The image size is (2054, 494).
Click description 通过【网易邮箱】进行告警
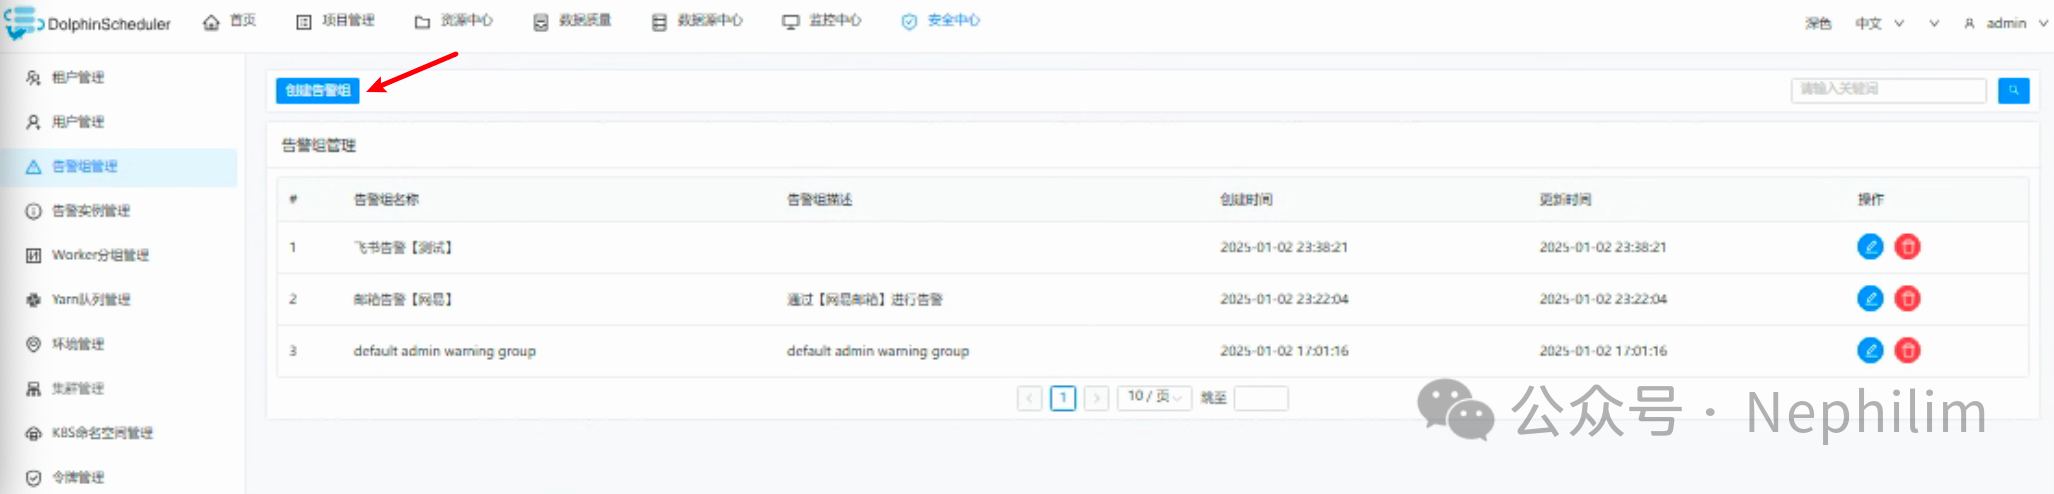[x=865, y=299]
